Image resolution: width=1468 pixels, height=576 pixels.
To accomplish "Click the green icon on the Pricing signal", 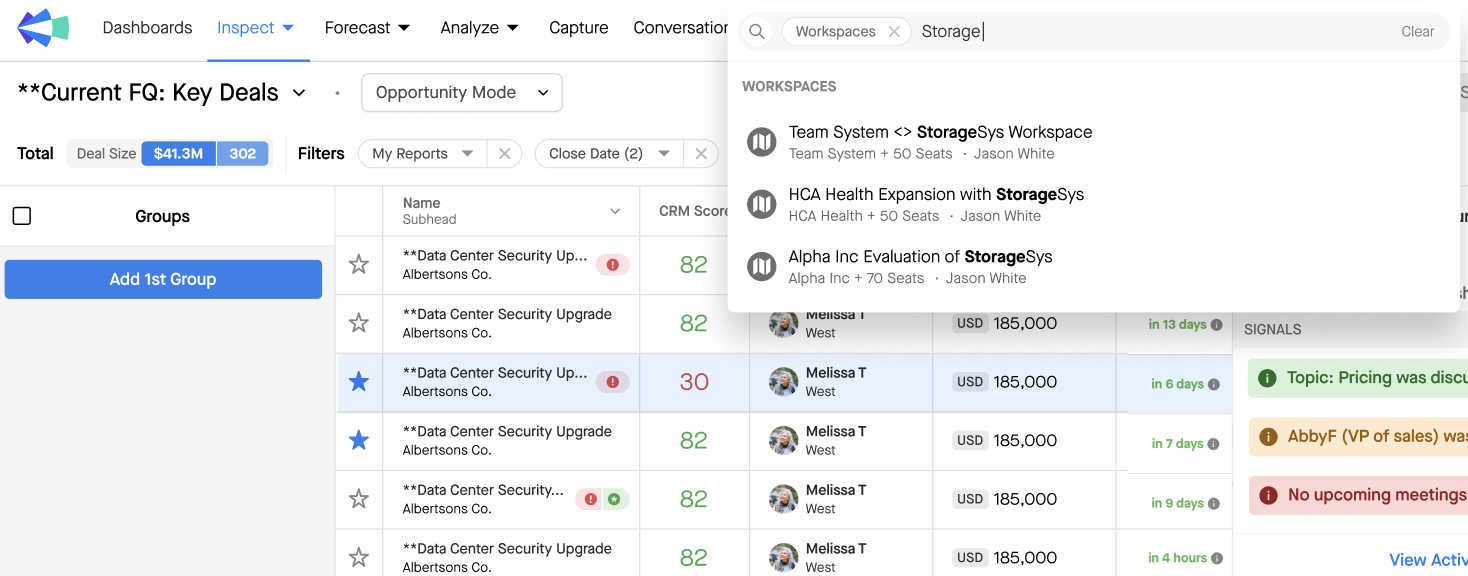I will tap(1268, 378).
